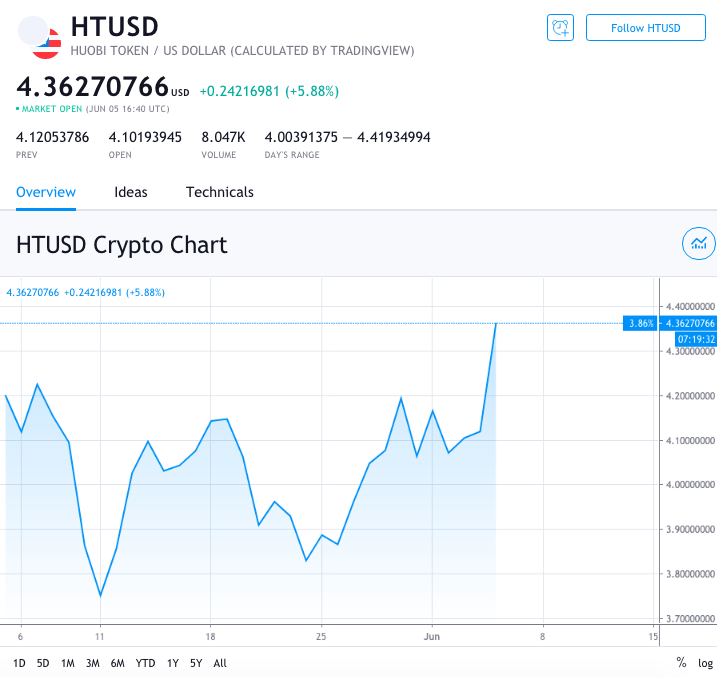Click the +0.24216981 (+5.88%) change text
The height and width of the screenshot is (677, 717).
click(269, 91)
